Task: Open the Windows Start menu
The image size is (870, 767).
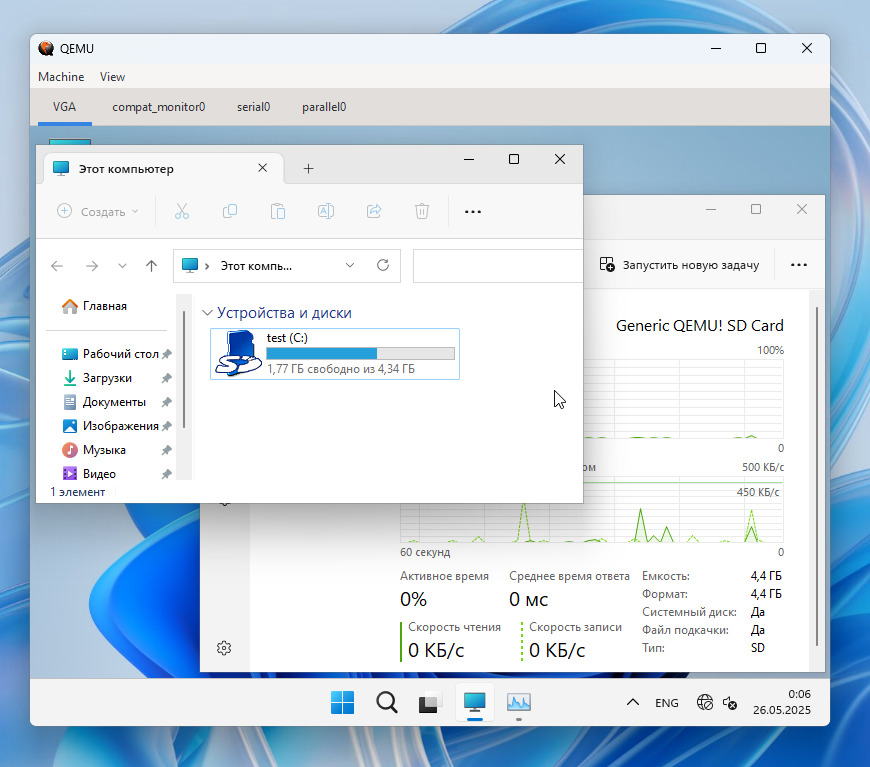Action: pyautogui.click(x=342, y=703)
